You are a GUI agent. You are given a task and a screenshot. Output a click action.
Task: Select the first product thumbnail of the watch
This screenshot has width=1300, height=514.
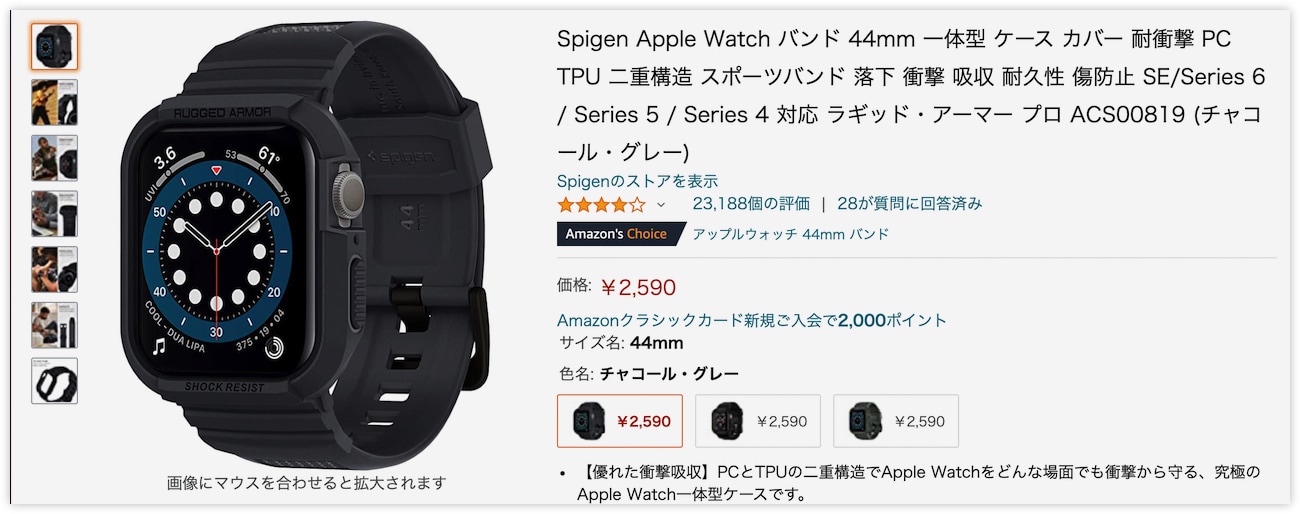point(54,46)
